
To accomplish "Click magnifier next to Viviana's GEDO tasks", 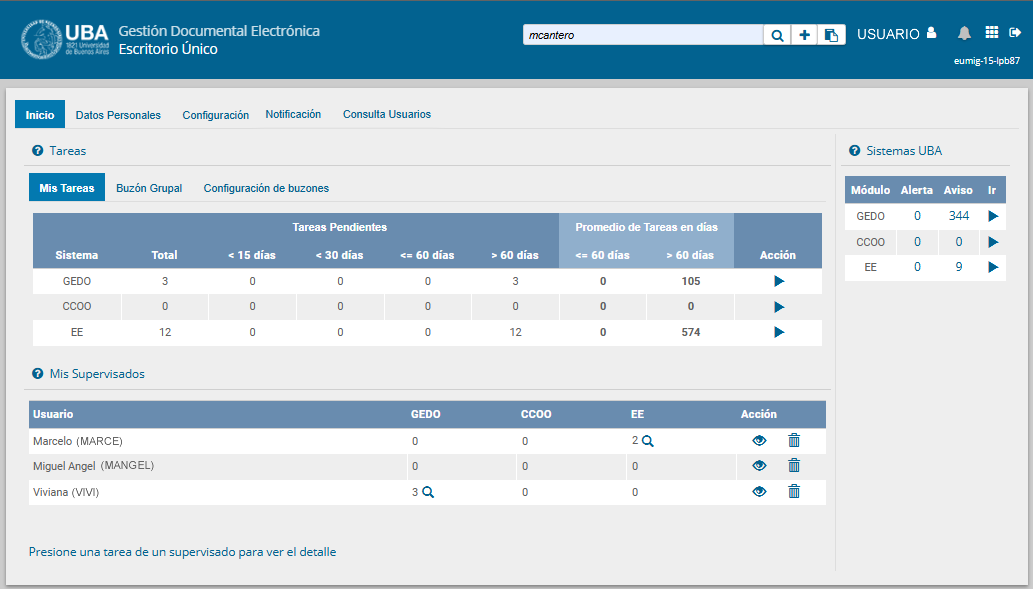I will [x=428, y=492].
